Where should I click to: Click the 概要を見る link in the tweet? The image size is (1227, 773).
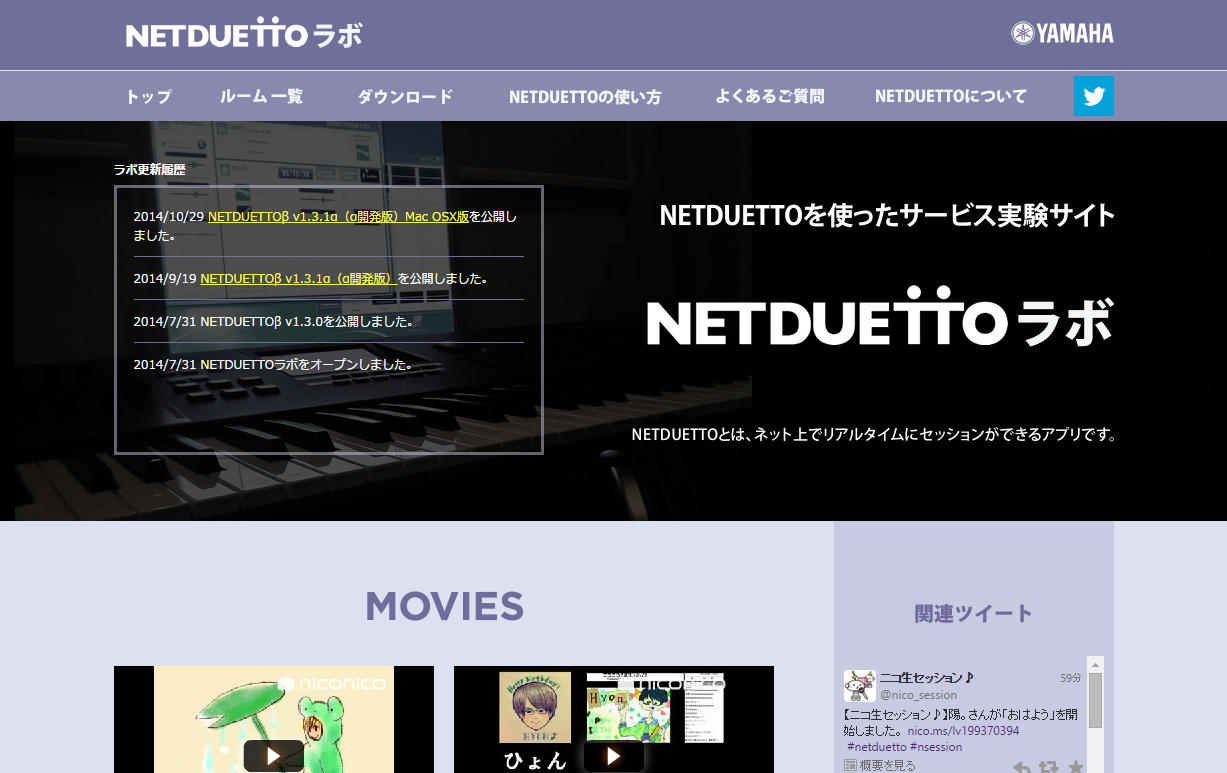coord(887,765)
